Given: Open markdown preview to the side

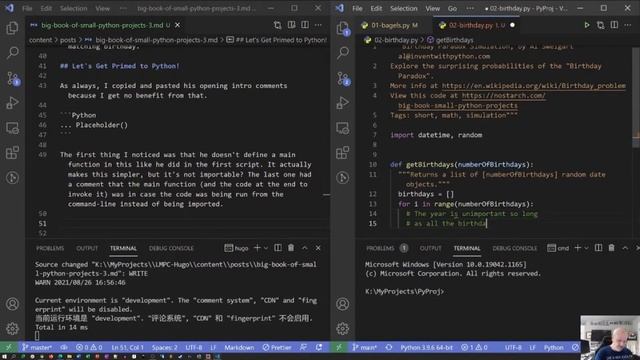Looking at the screenshot, I should 291,25.
